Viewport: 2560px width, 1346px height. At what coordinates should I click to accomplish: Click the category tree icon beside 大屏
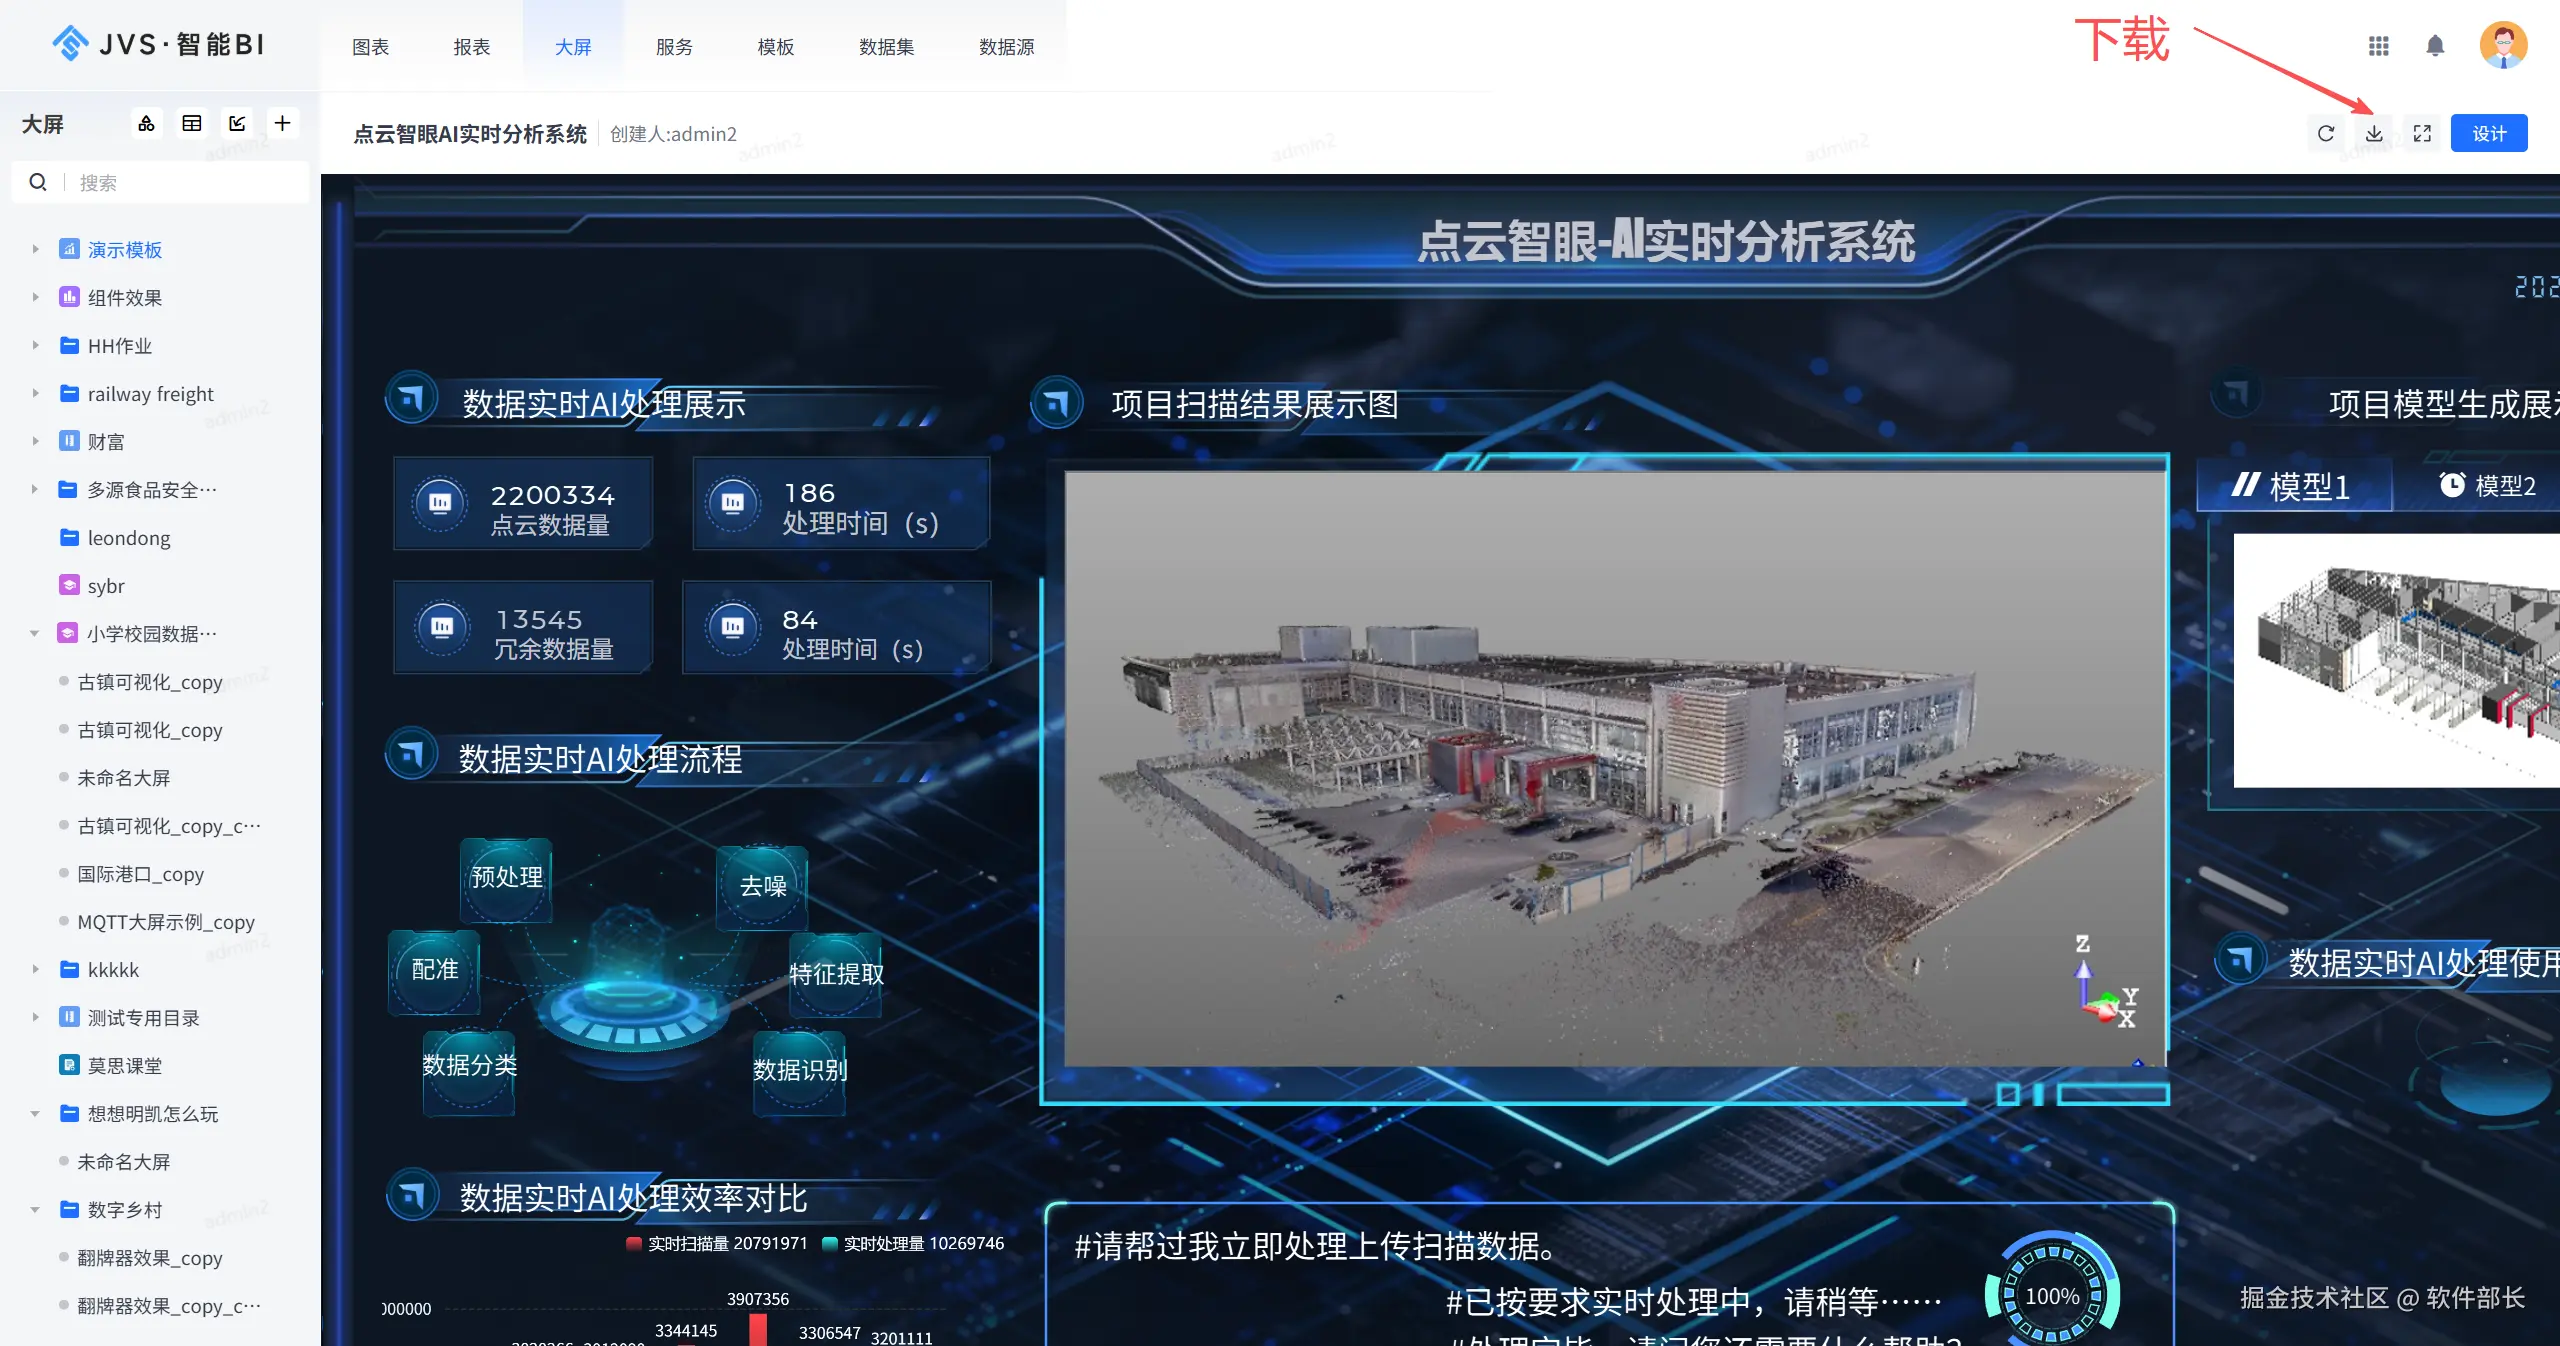coord(147,123)
